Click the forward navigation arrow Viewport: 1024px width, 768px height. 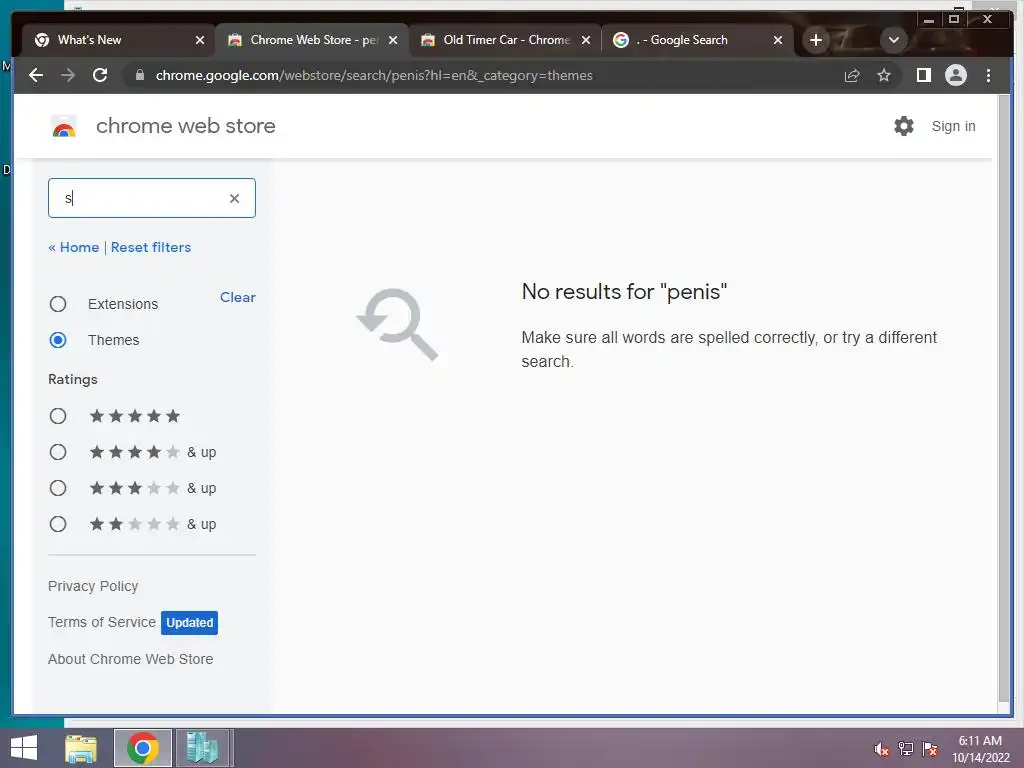click(x=68, y=75)
